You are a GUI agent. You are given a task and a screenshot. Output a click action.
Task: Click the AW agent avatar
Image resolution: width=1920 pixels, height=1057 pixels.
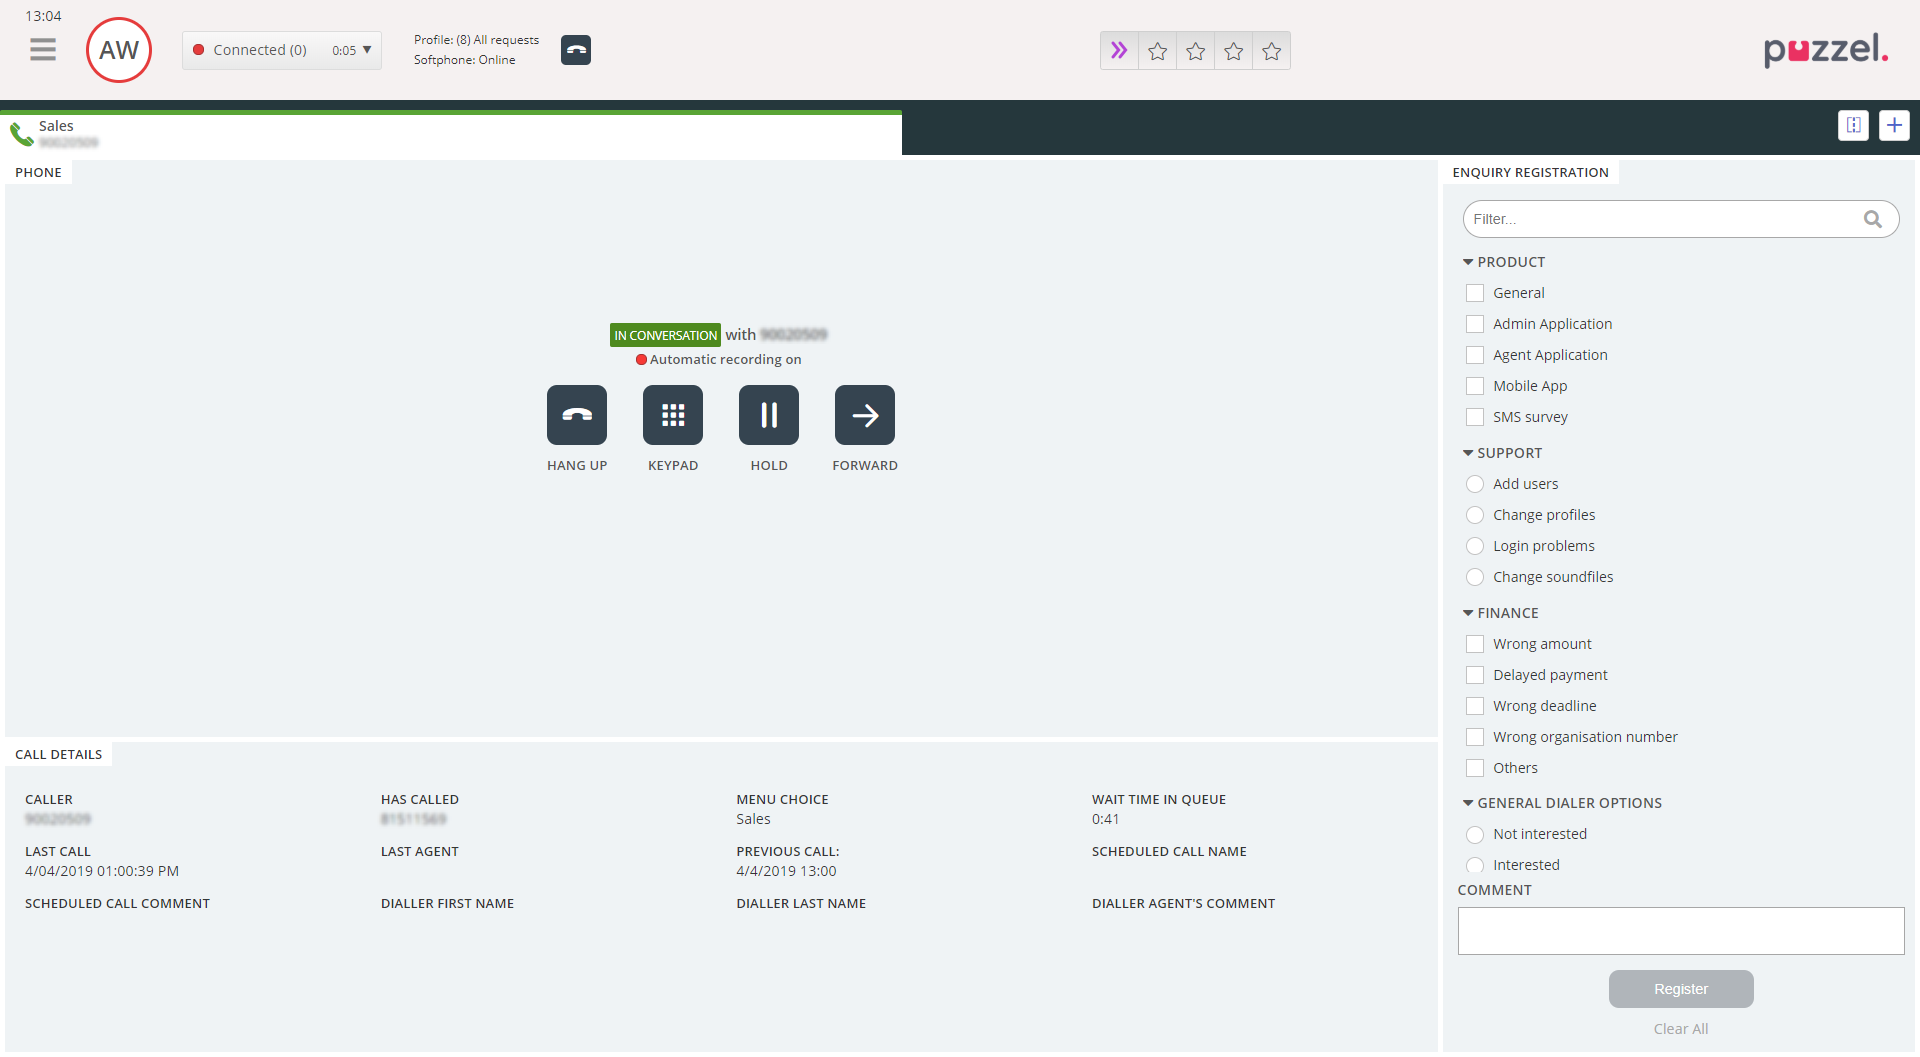pyautogui.click(x=119, y=50)
